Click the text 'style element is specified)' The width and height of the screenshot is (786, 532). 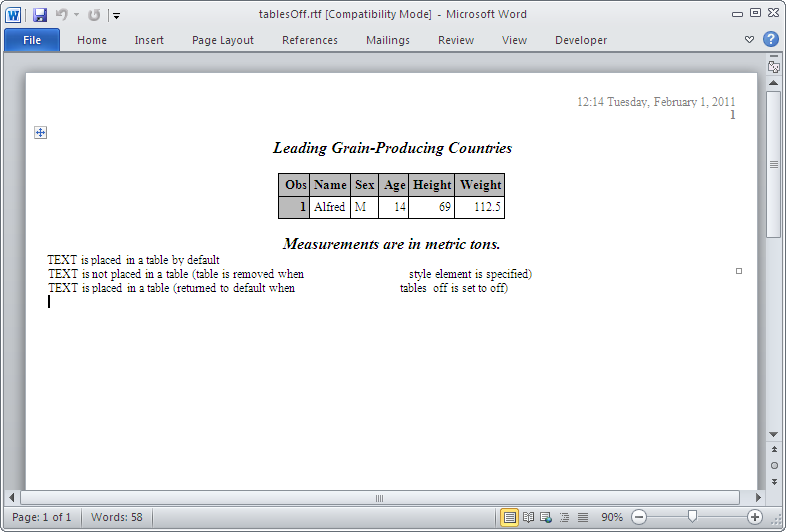[x=470, y=274]
